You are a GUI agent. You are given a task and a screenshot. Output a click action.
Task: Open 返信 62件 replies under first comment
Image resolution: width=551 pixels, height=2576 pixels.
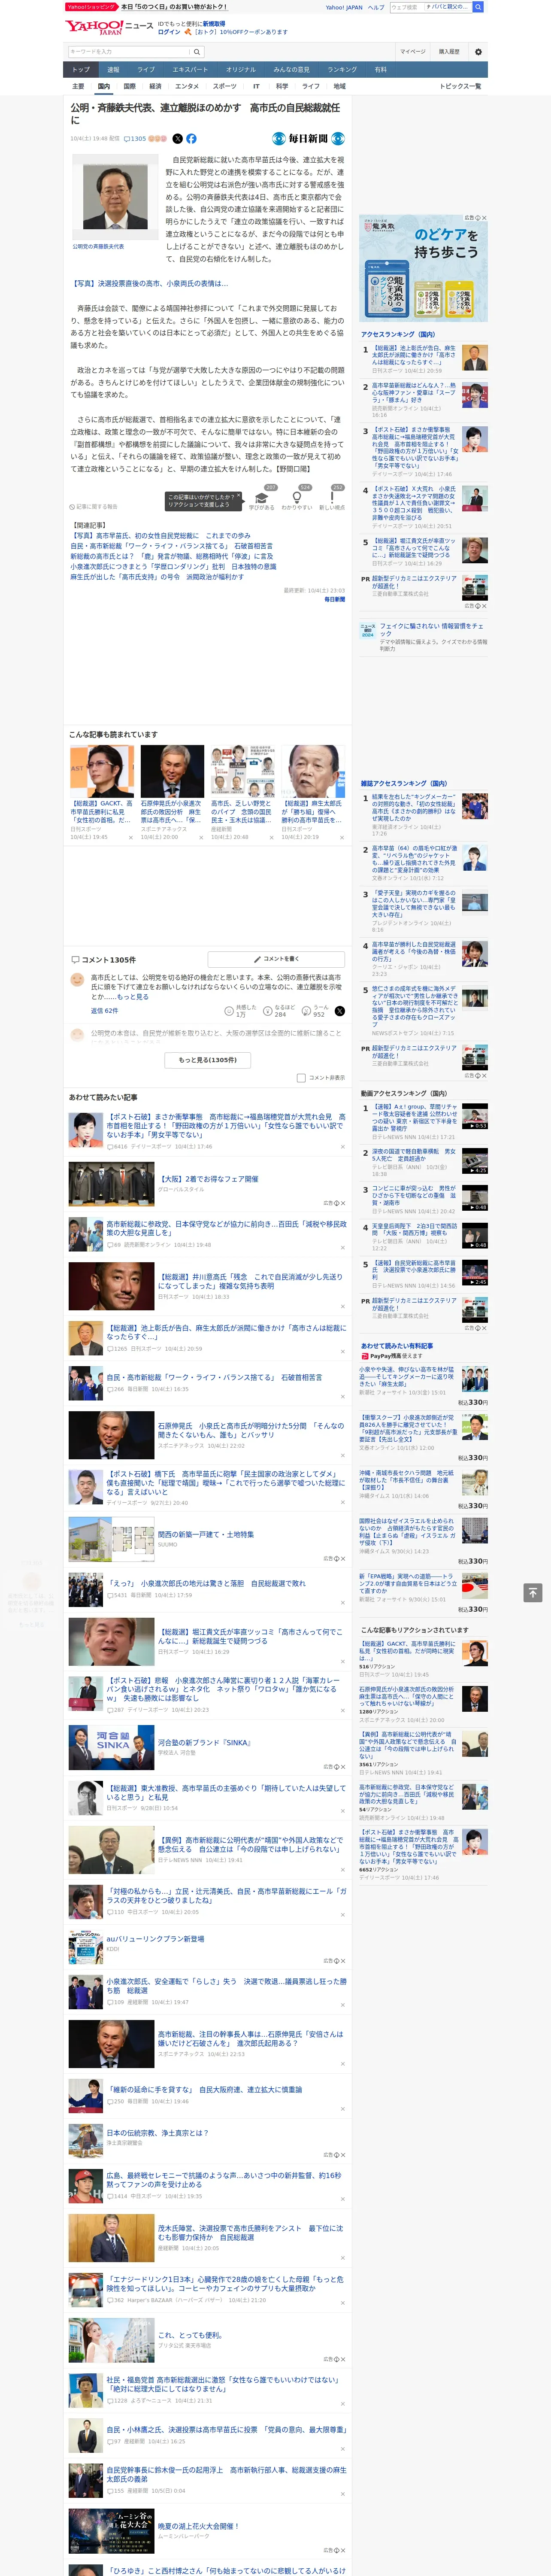coord(104,1011)
